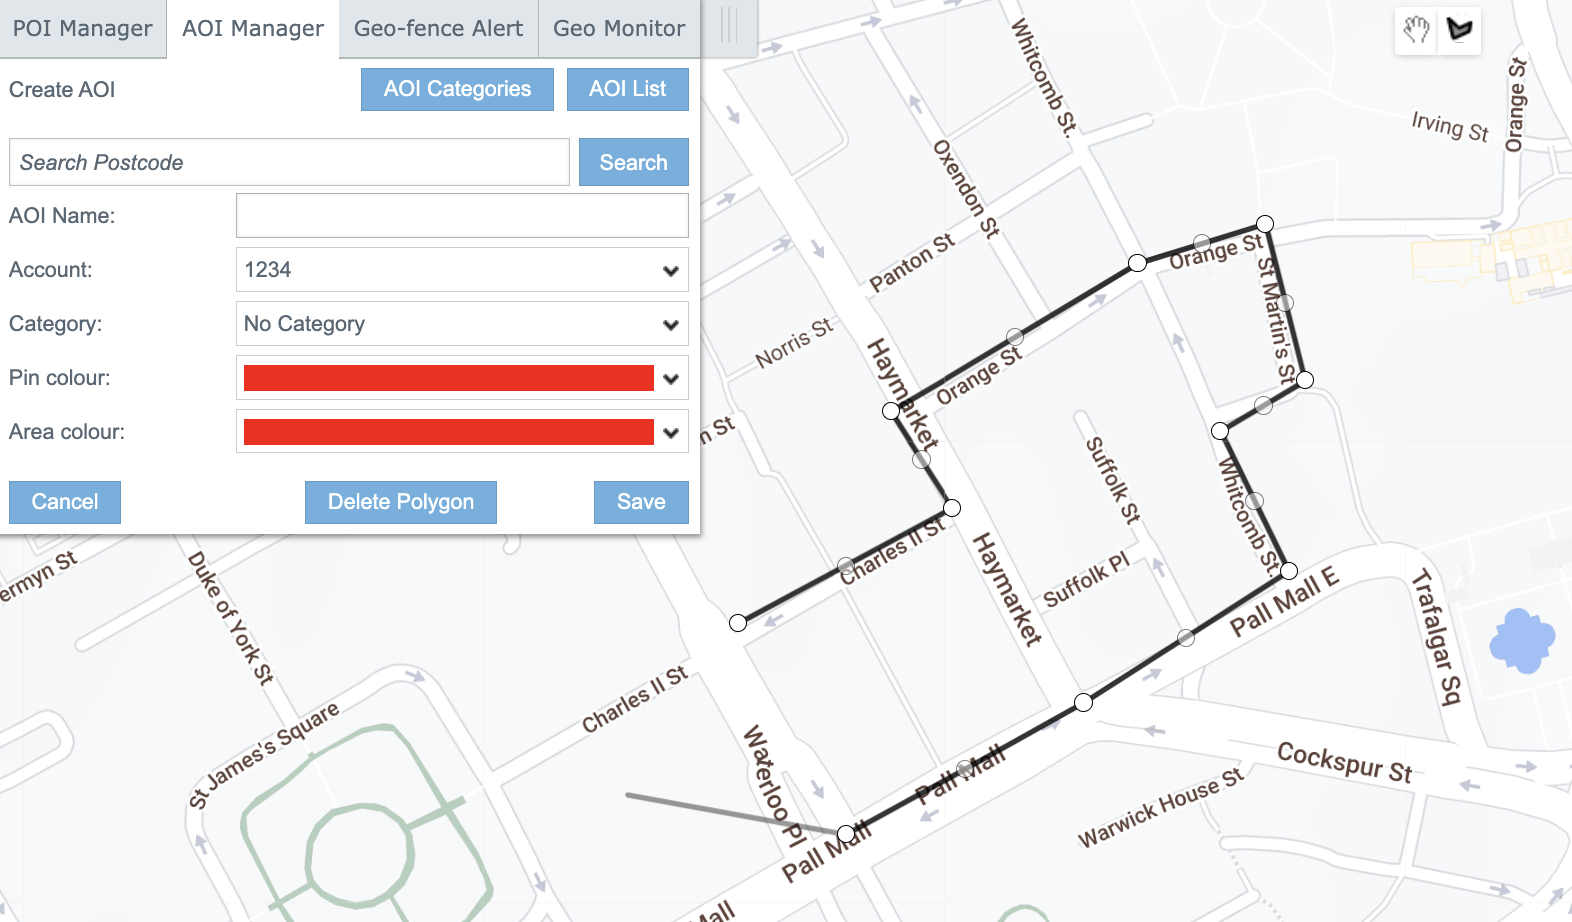1572x922 pixels.
Task: Open Pin colour dropdown arrow
Action: pyautogui.click(x=671, y=378)
